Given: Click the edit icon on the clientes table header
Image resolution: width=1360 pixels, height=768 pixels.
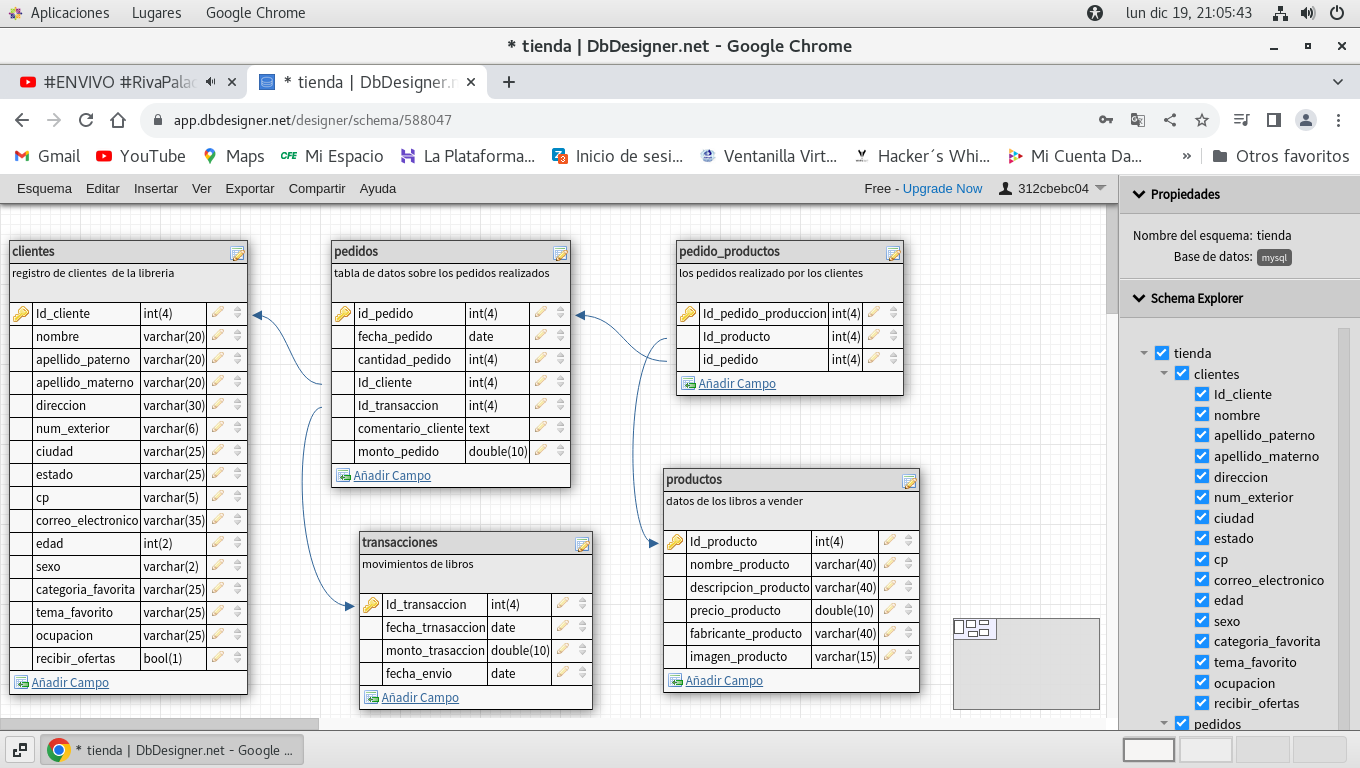Looking at the screenshot, I should (x=237, y=253).
